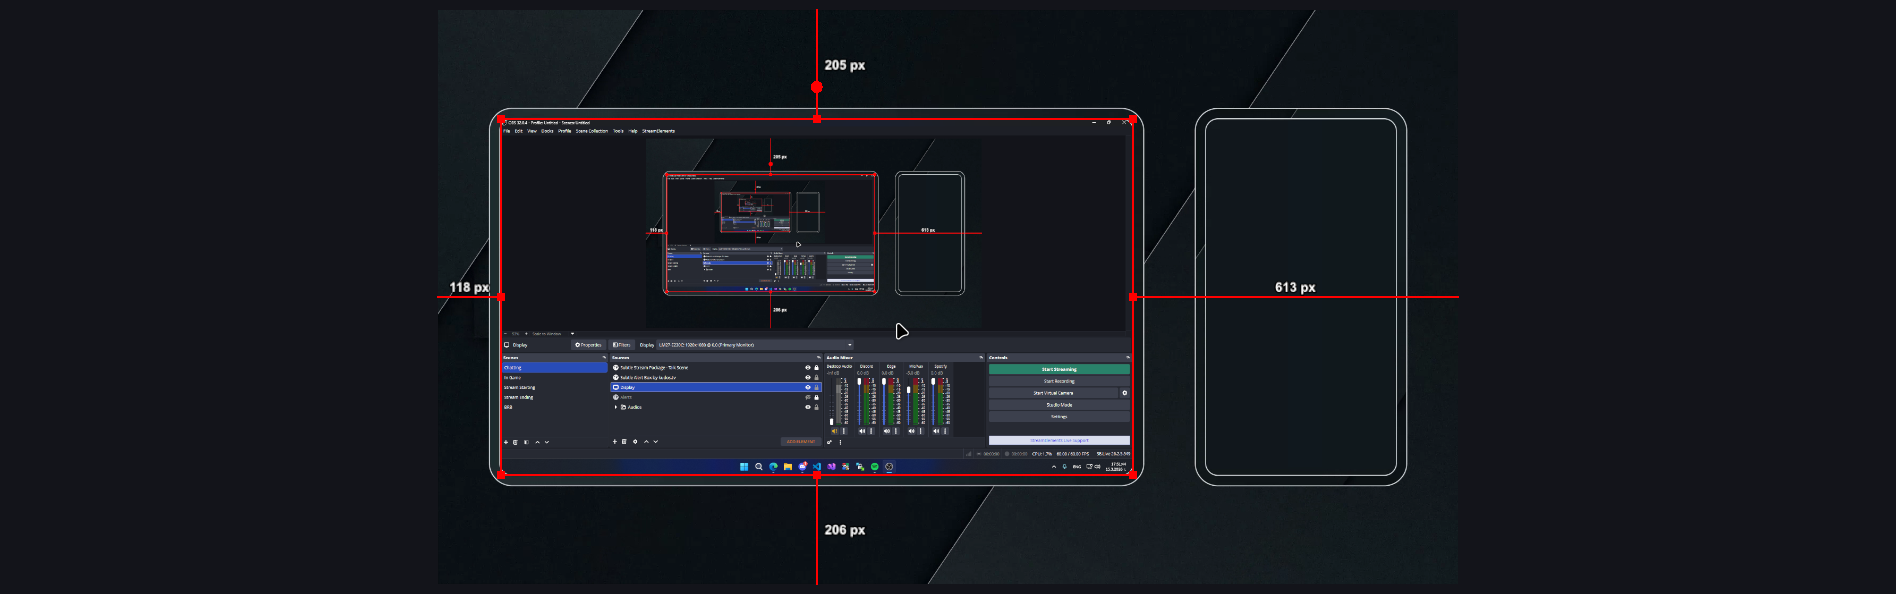Open the StreamElements menu

pos(658,131)
